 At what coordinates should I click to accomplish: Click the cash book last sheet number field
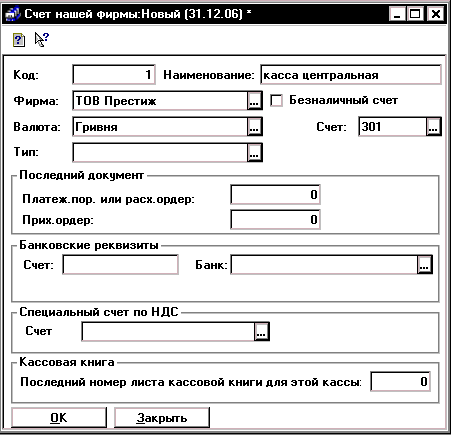(x=400, y=382)
